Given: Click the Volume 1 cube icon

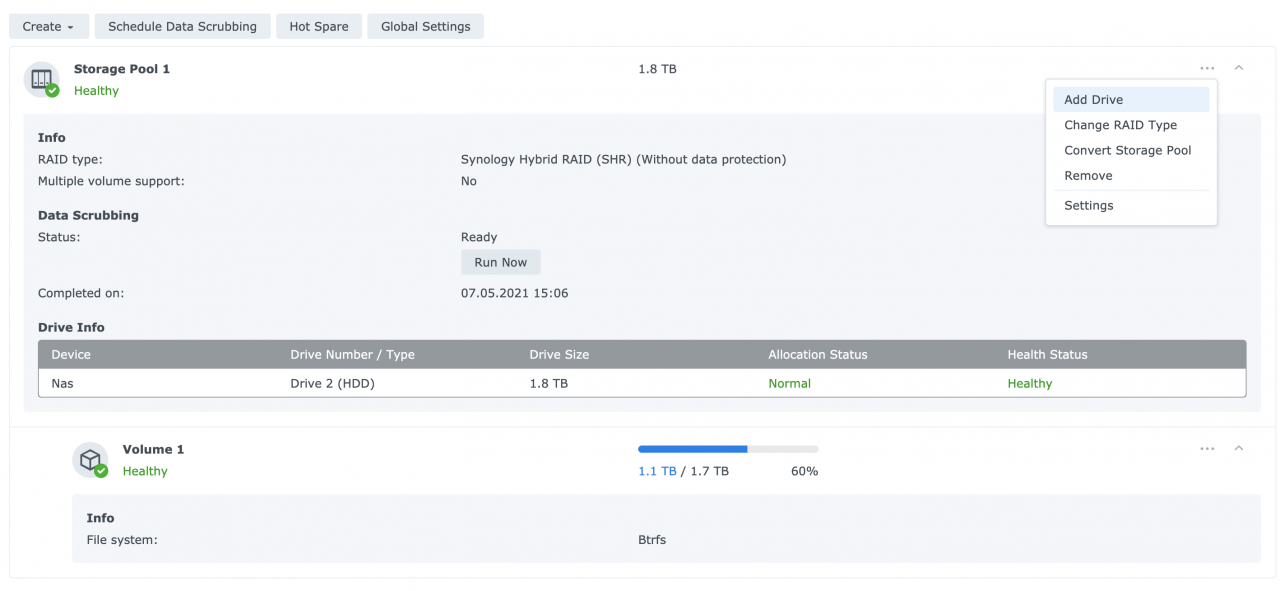Looking at the screenshot, I should 91,460.
